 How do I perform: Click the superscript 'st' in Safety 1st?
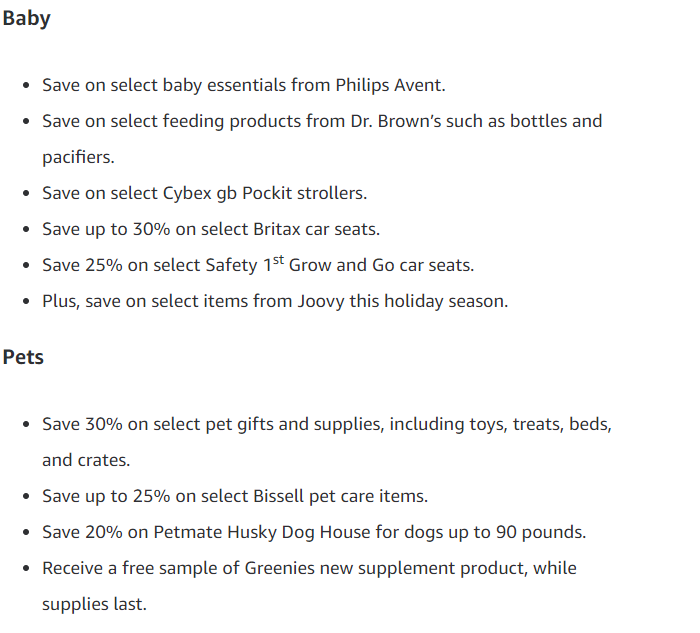[278, 260]
